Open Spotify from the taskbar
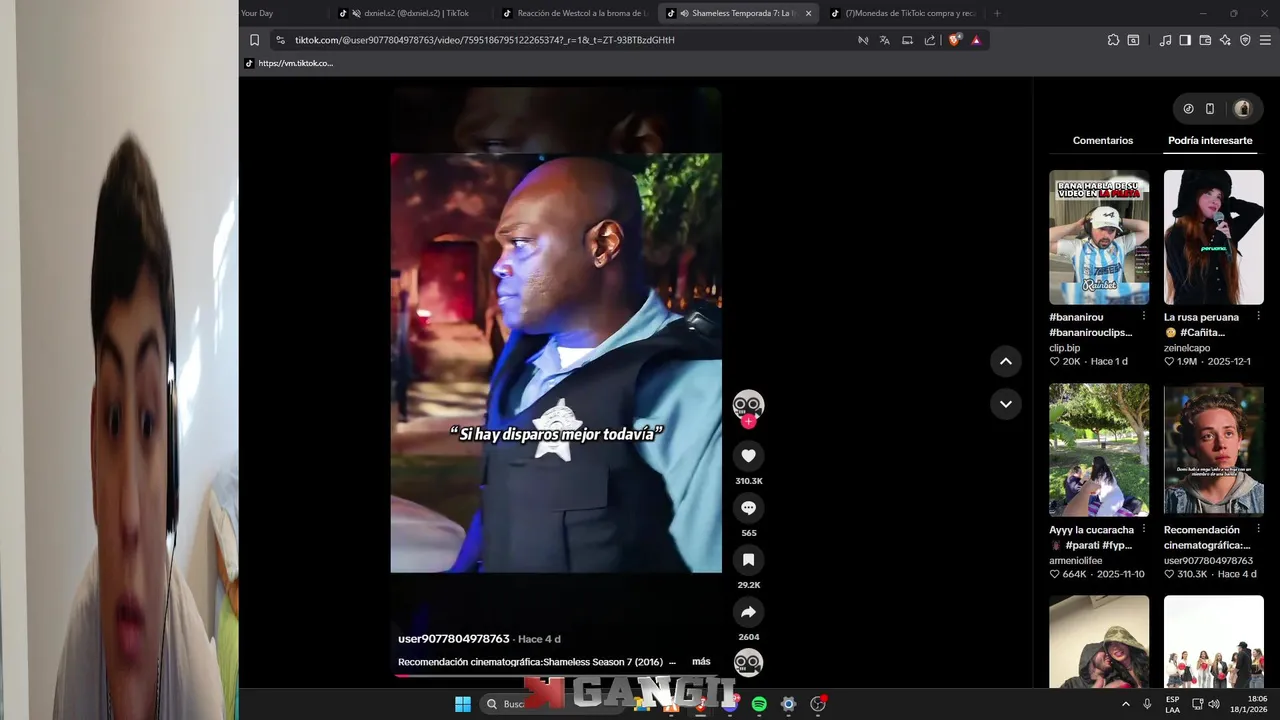1280x720 pixels. (x=759, y=704)
